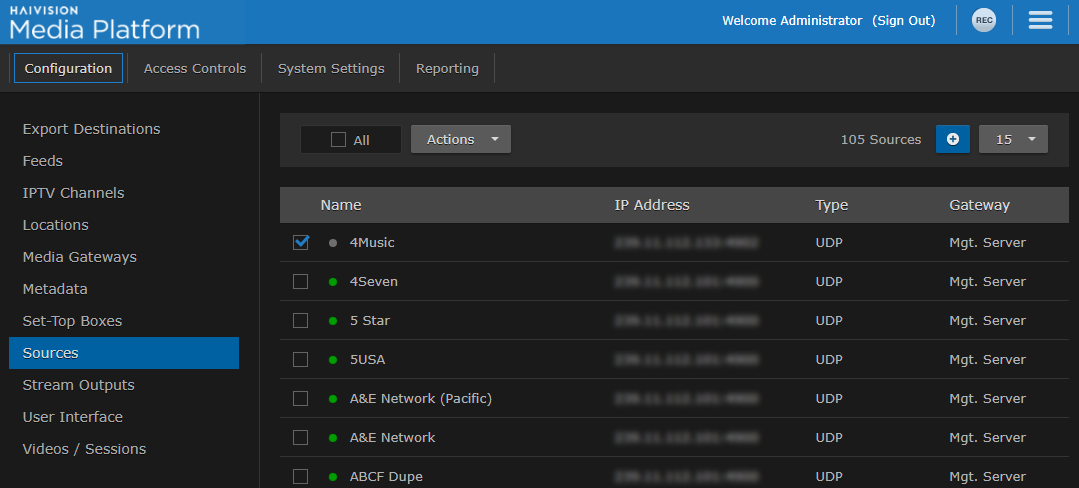Click the gray status dot beside 4Music
The width and height of the screenshot is (1079, 488).
coord(333,243)
